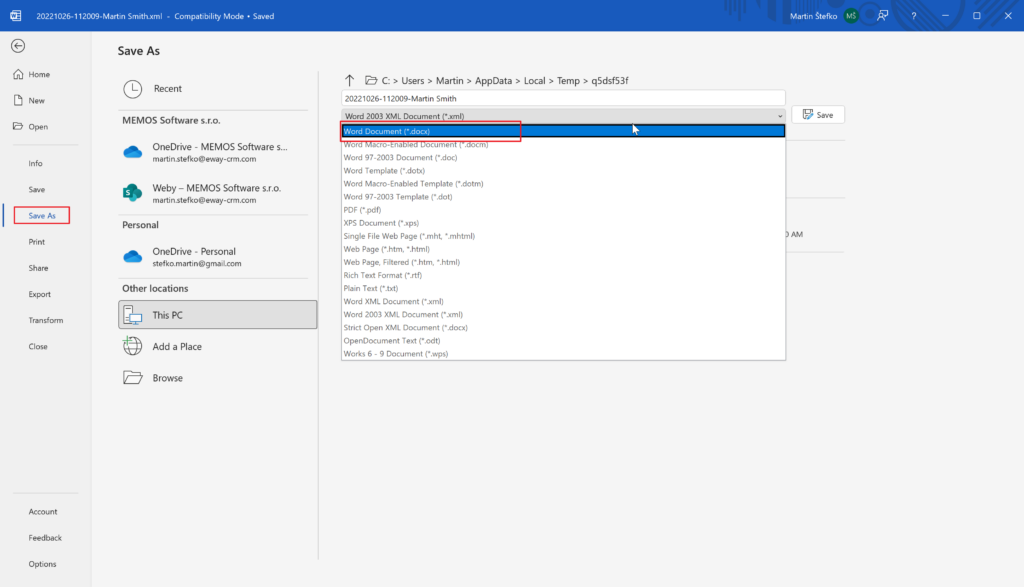Click the Help question mark icon
The width and height of the screenshot is (1024, 587).
pos(914,16)
